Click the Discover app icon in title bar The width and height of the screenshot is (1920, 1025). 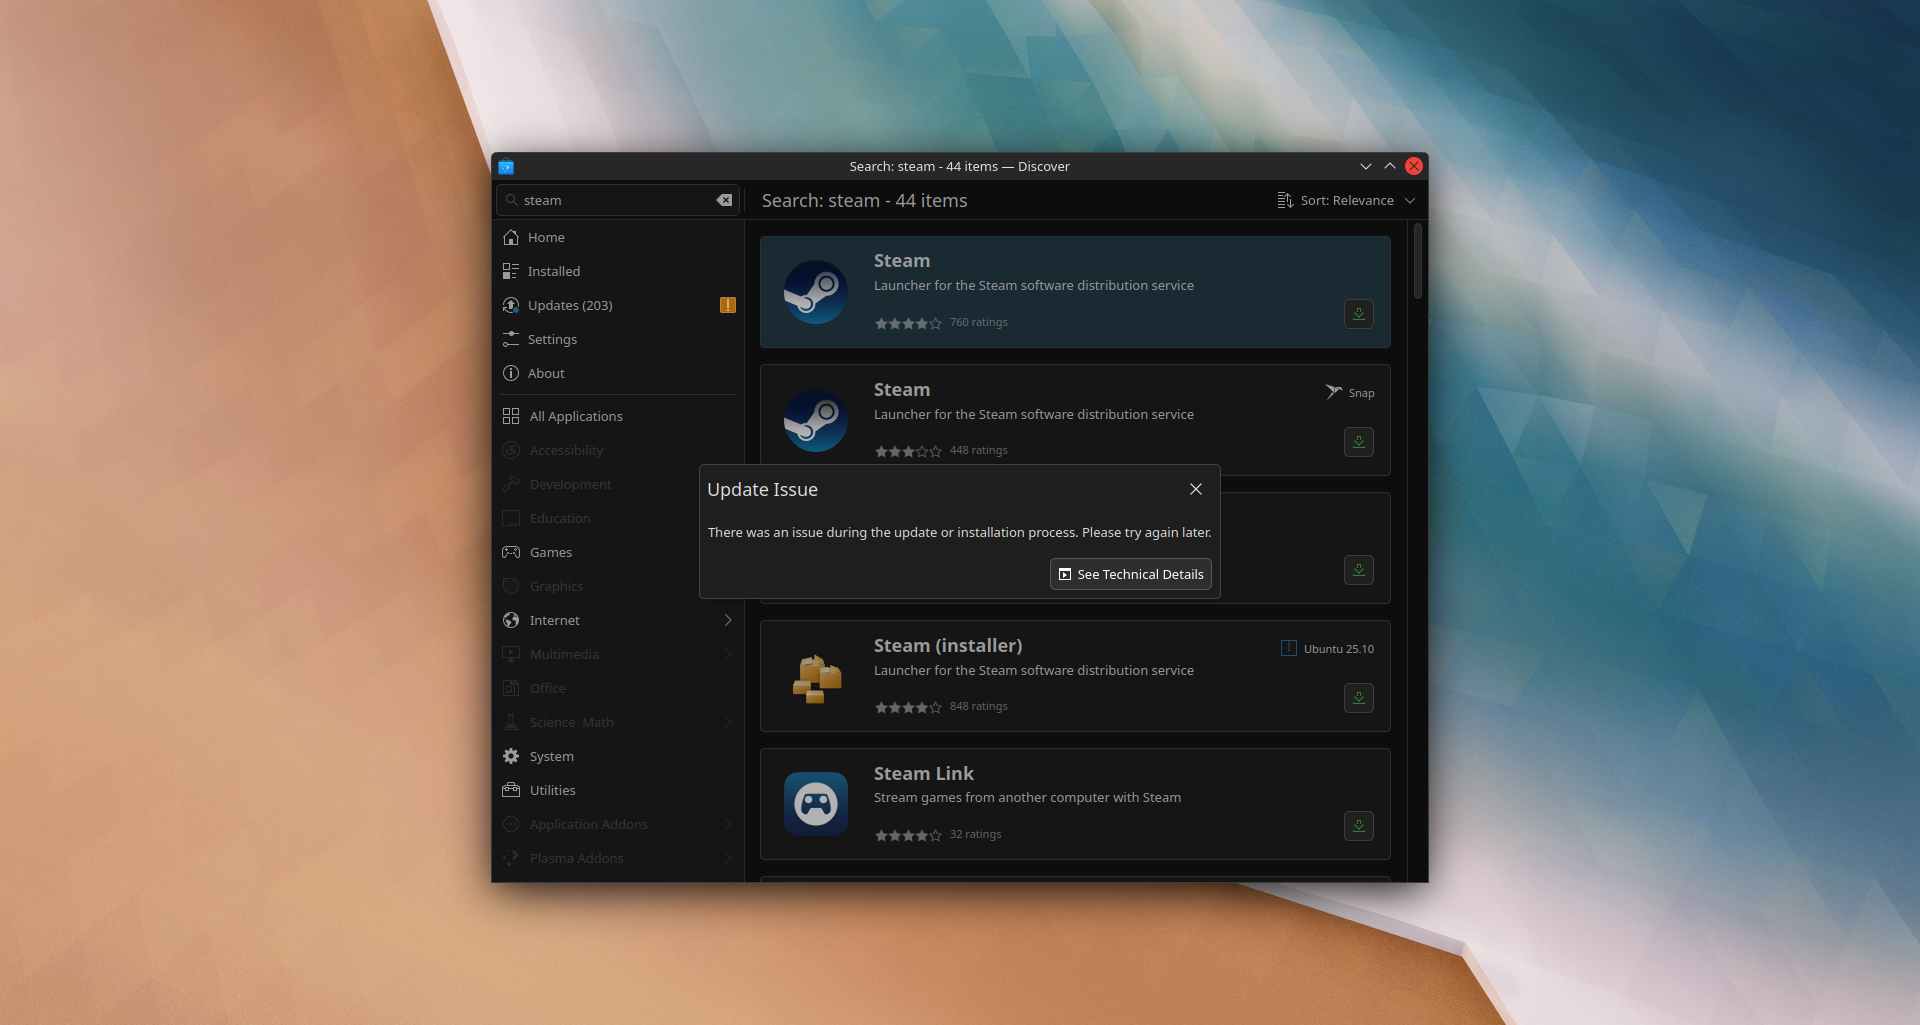click(506, 166)
